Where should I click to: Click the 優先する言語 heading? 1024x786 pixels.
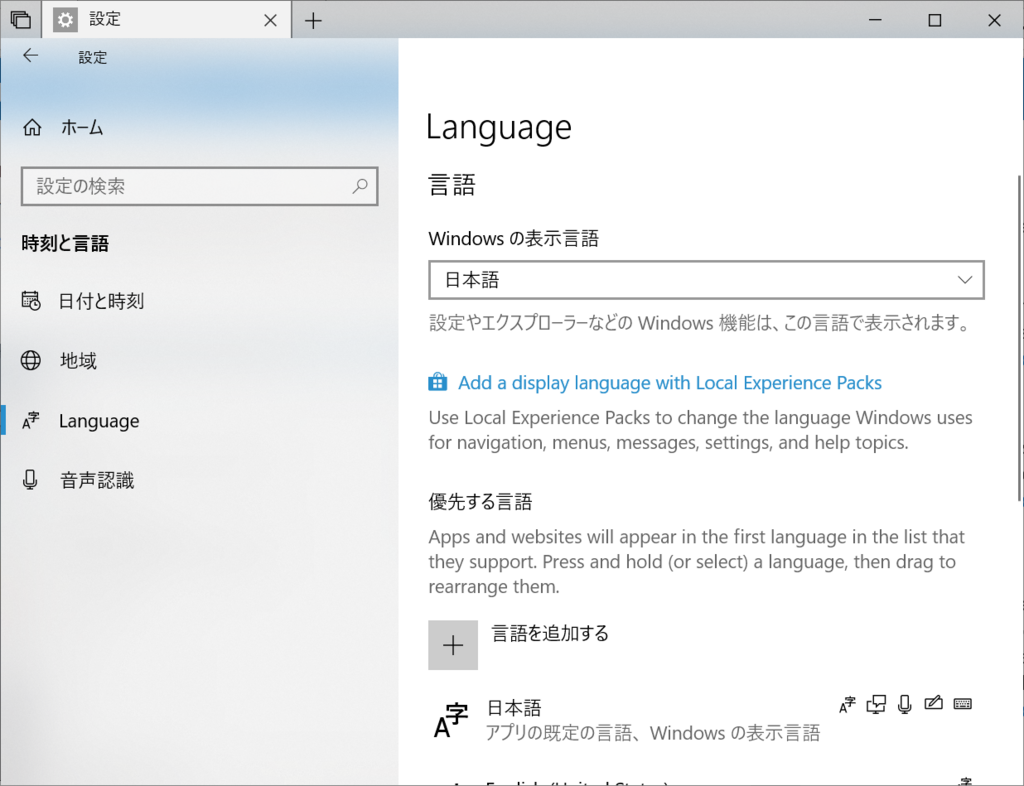[480, 502]
